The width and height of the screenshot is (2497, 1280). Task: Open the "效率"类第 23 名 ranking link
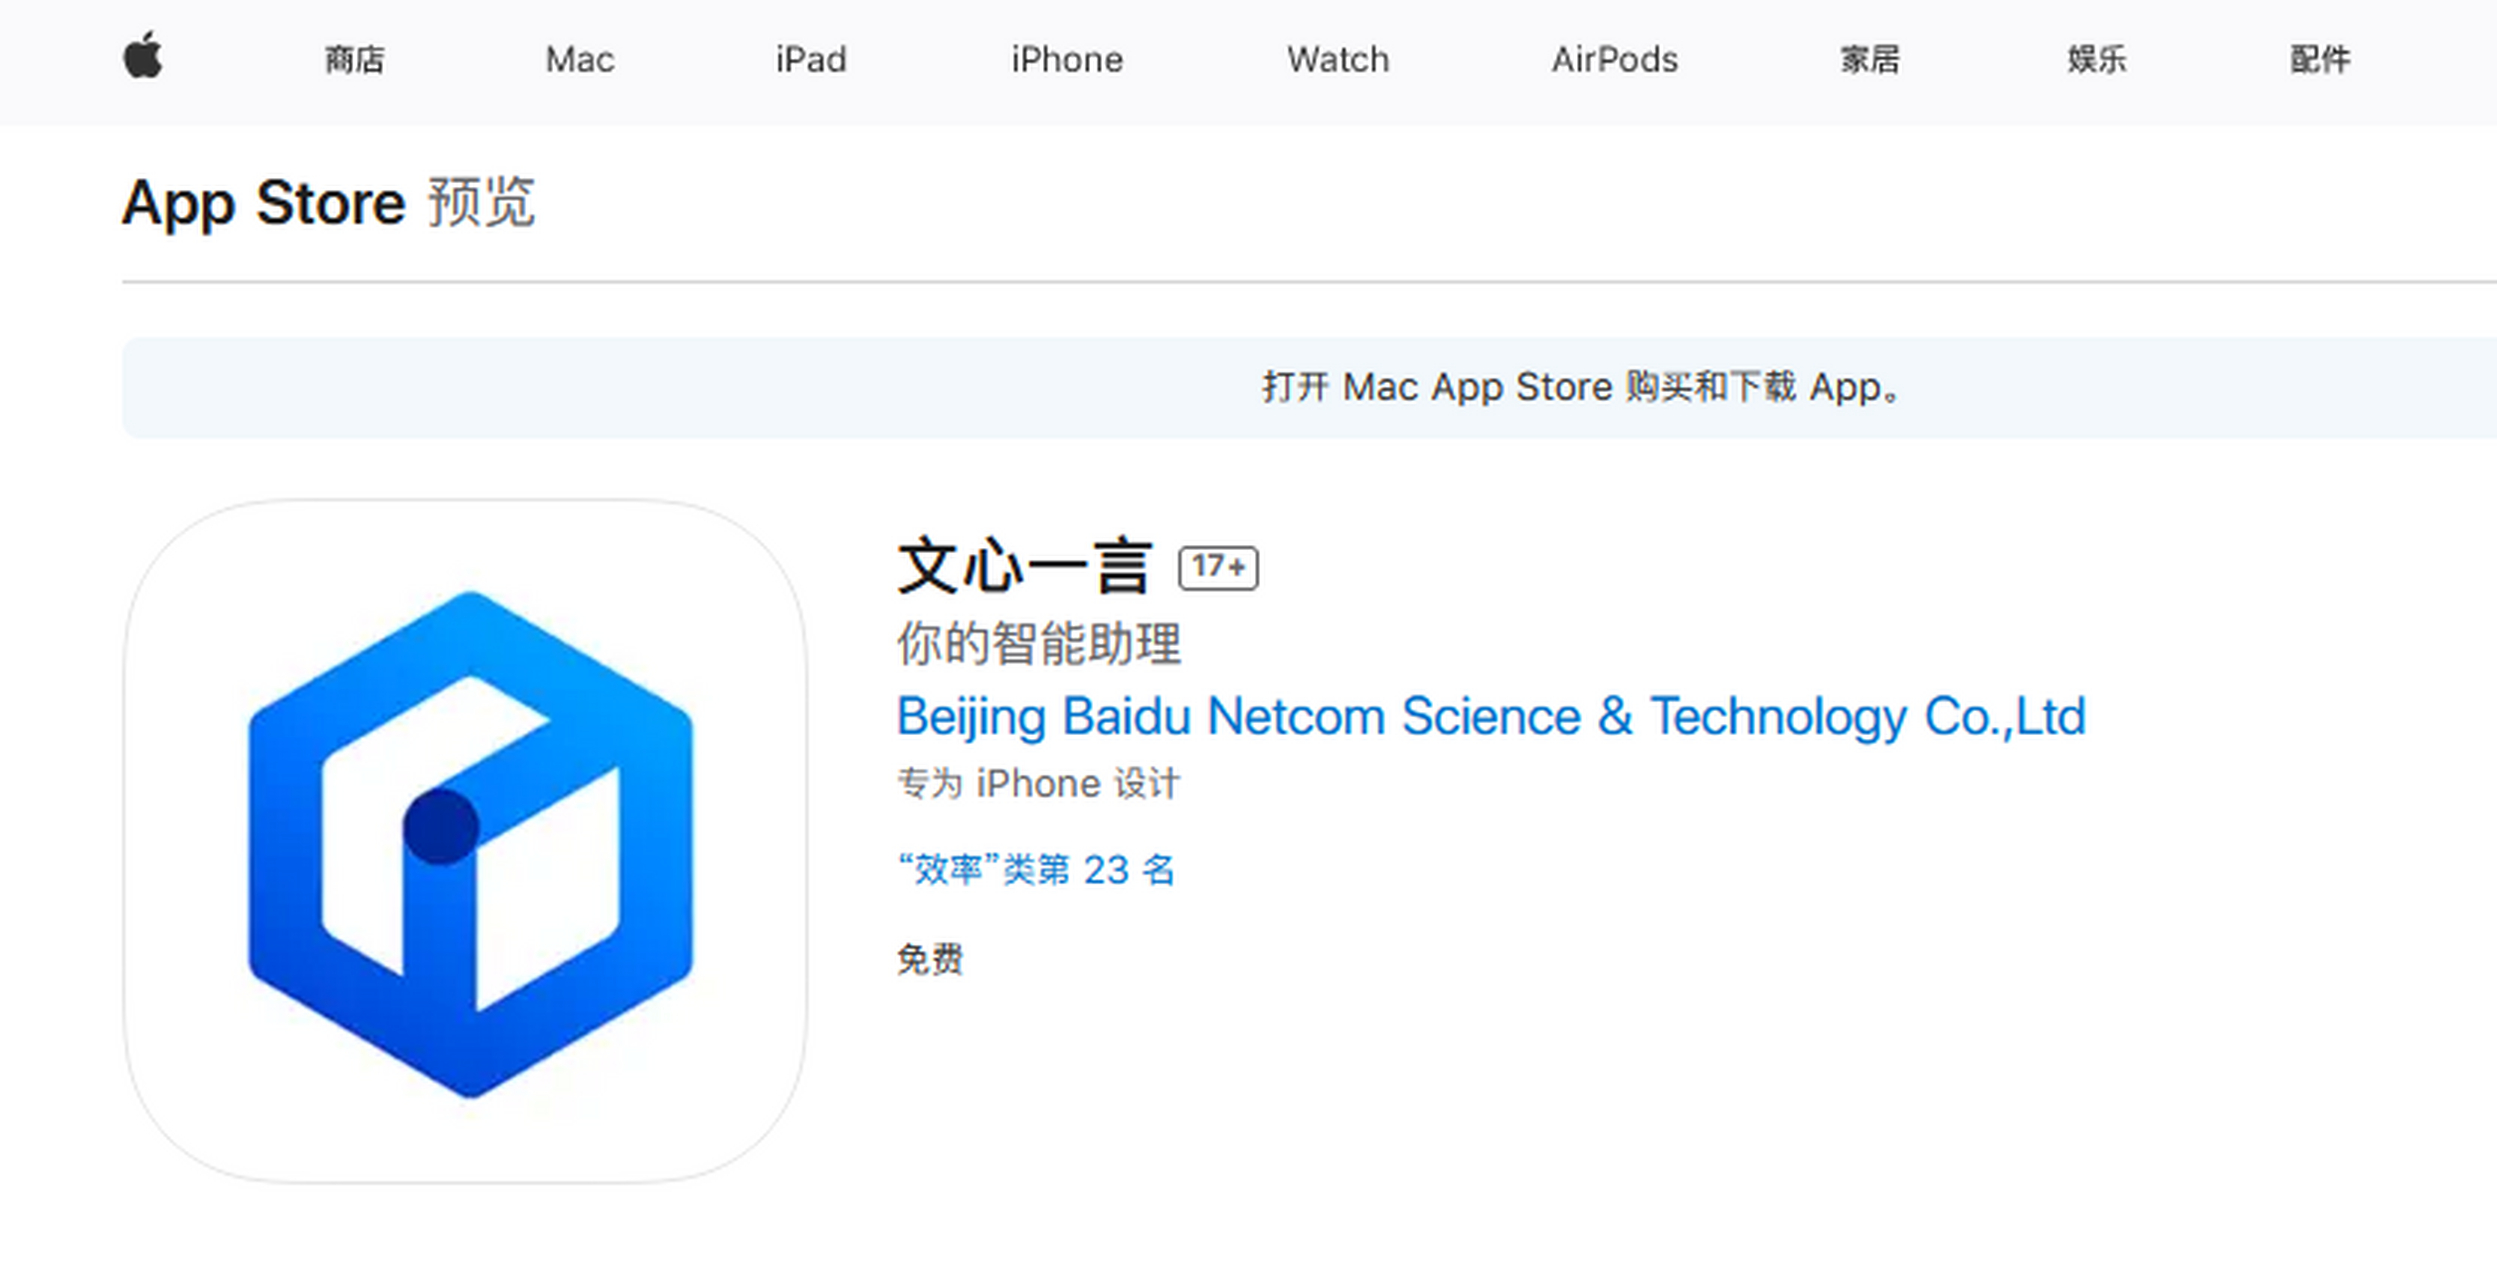tap(1036, 870)
